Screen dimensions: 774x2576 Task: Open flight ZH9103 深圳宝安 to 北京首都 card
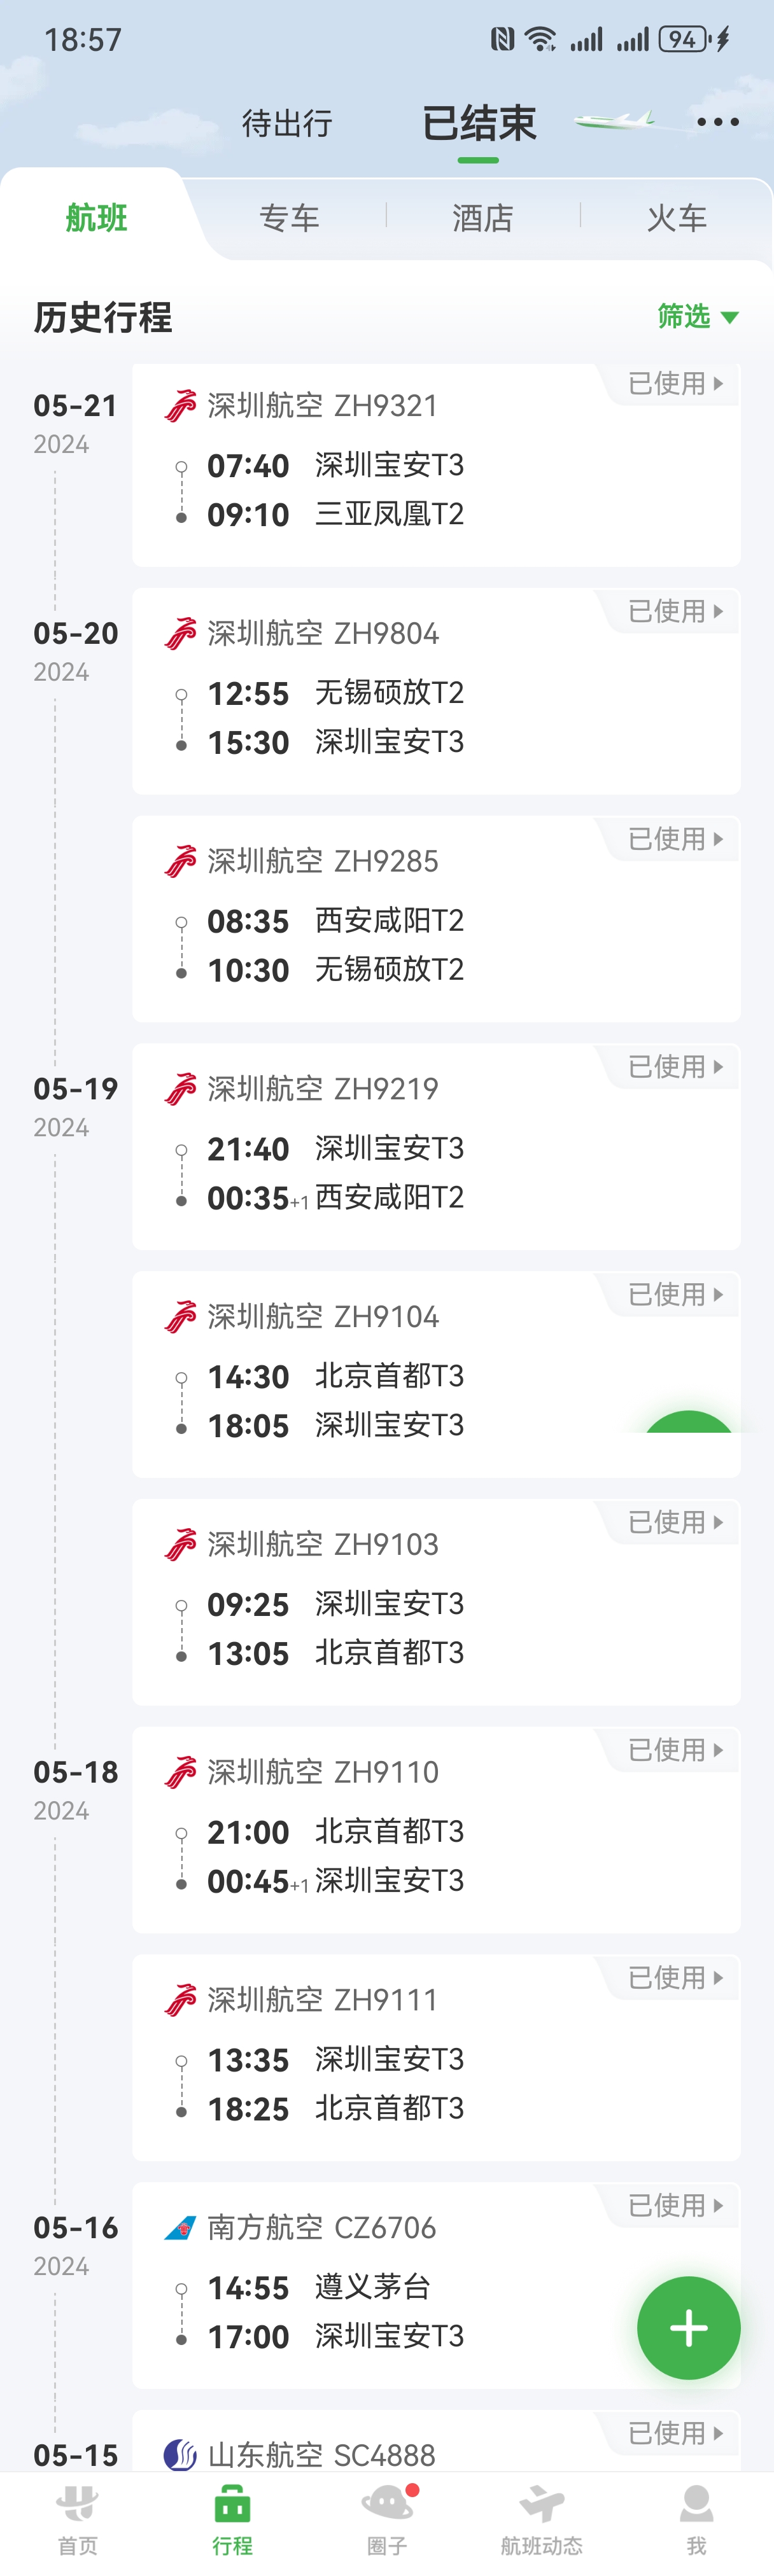pos(436,1602)
